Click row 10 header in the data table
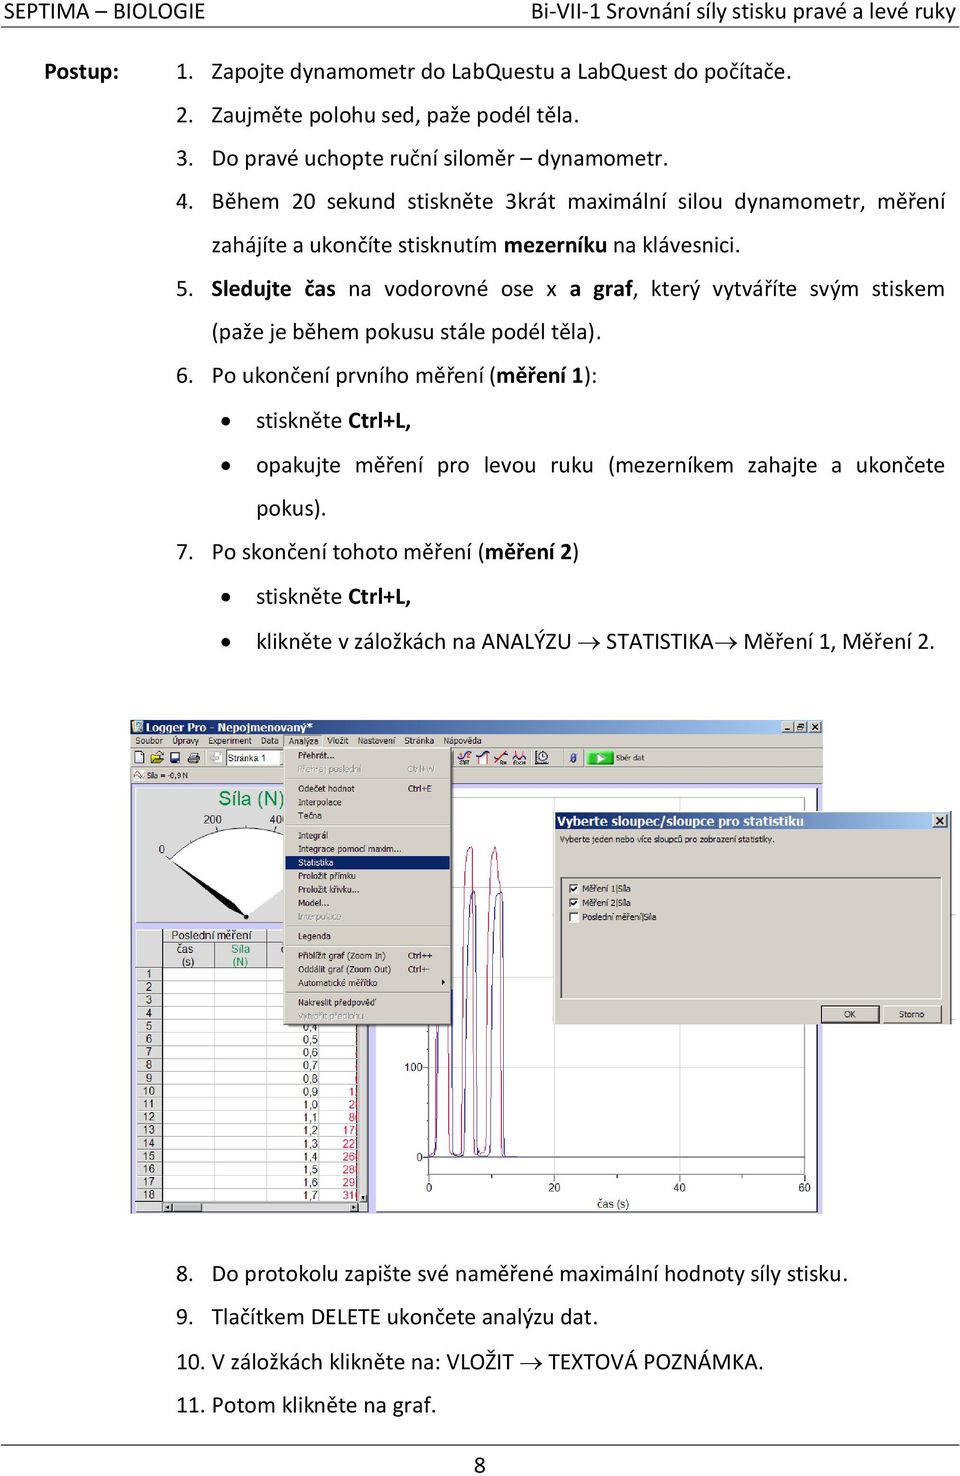The width and height of the screenshot is (960, 1476). point(148,1091)
